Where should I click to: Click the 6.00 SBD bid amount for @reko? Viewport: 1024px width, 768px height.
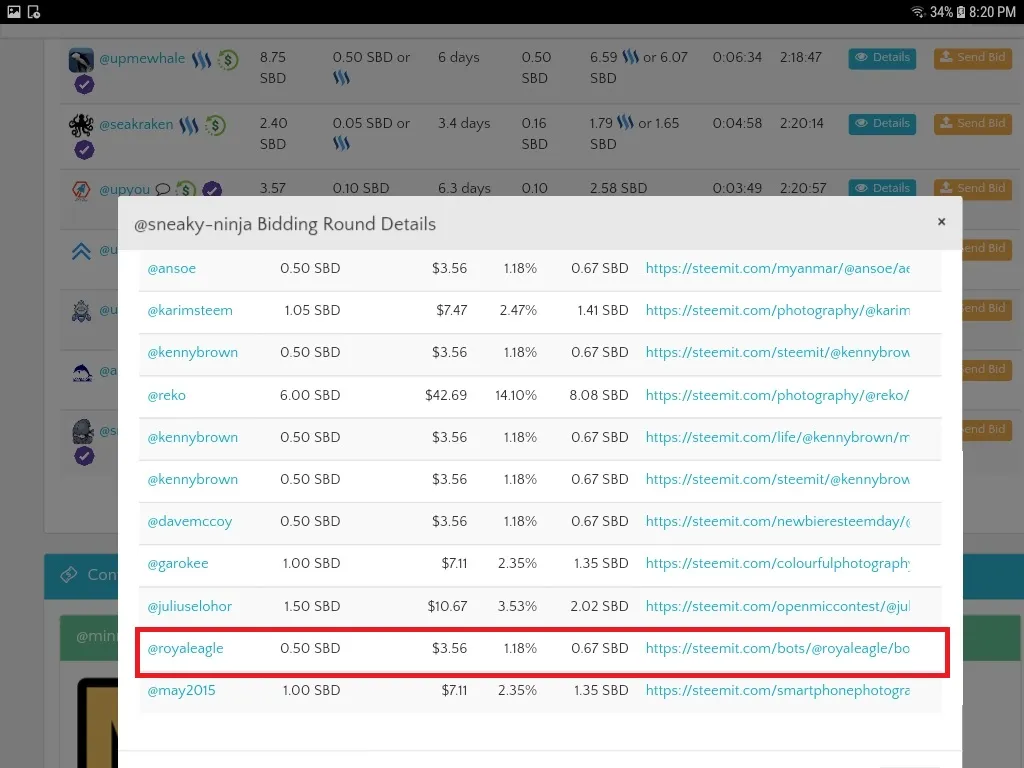click(x=310, y=395)
